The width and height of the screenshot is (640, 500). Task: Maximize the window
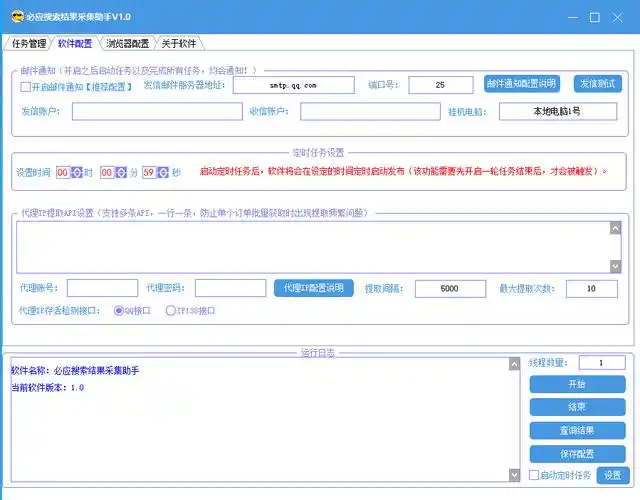point(595,18)
